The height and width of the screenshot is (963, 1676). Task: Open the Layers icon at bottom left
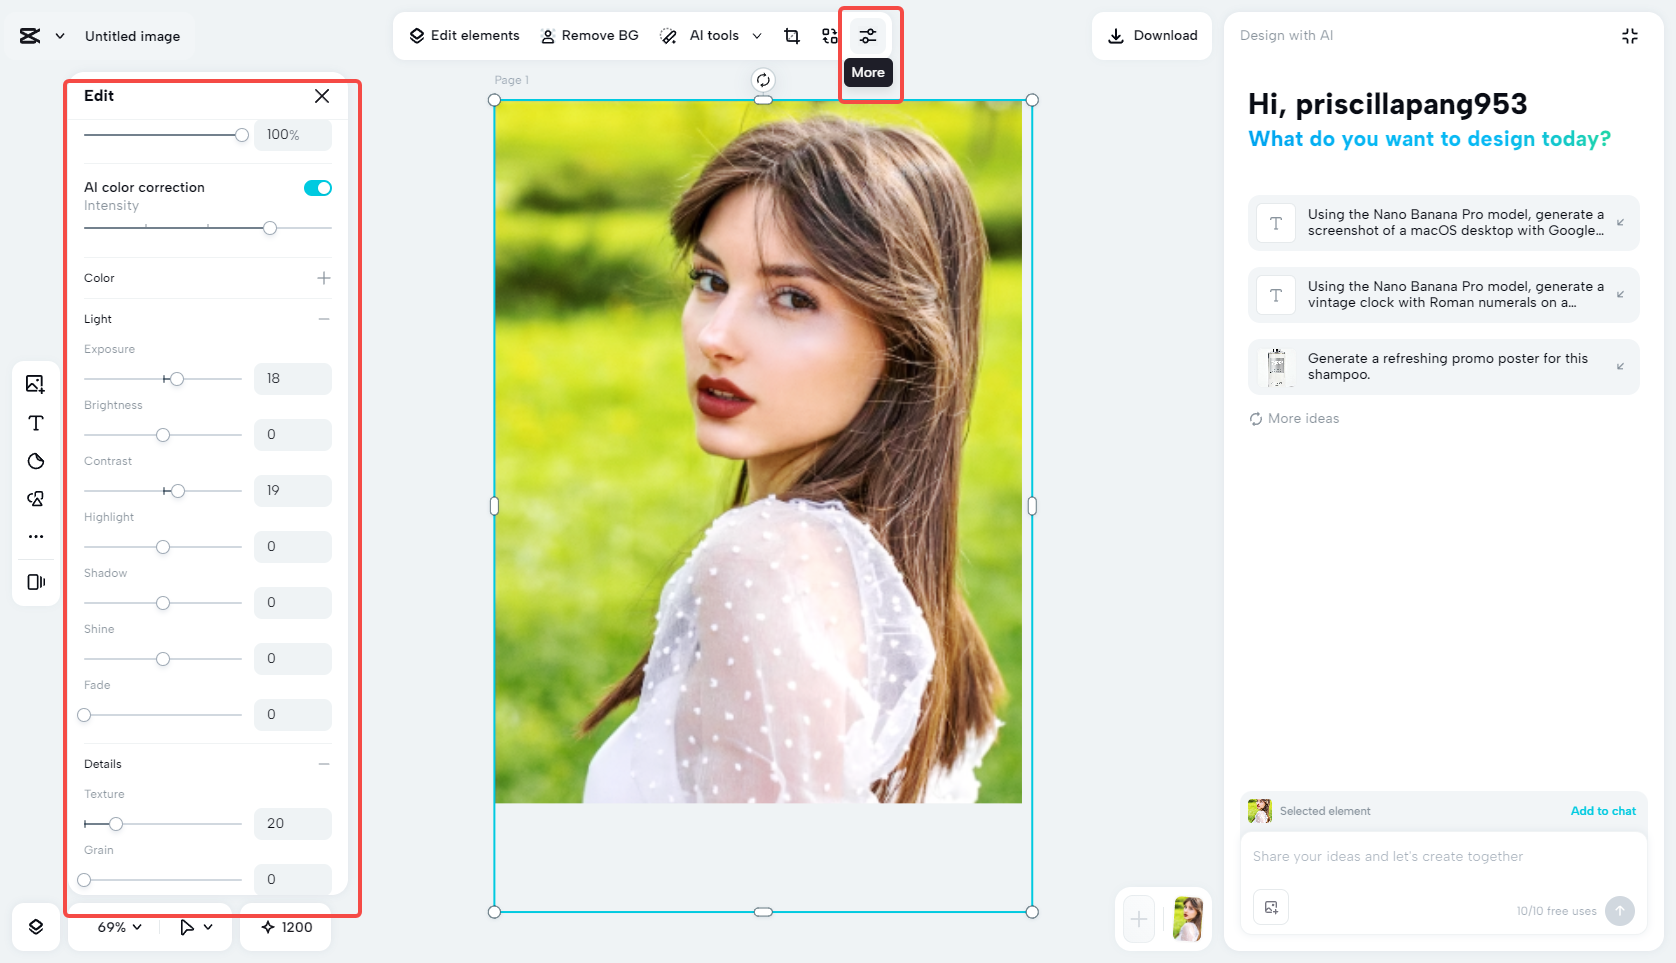pyautogui.click(x=35, y=927)
